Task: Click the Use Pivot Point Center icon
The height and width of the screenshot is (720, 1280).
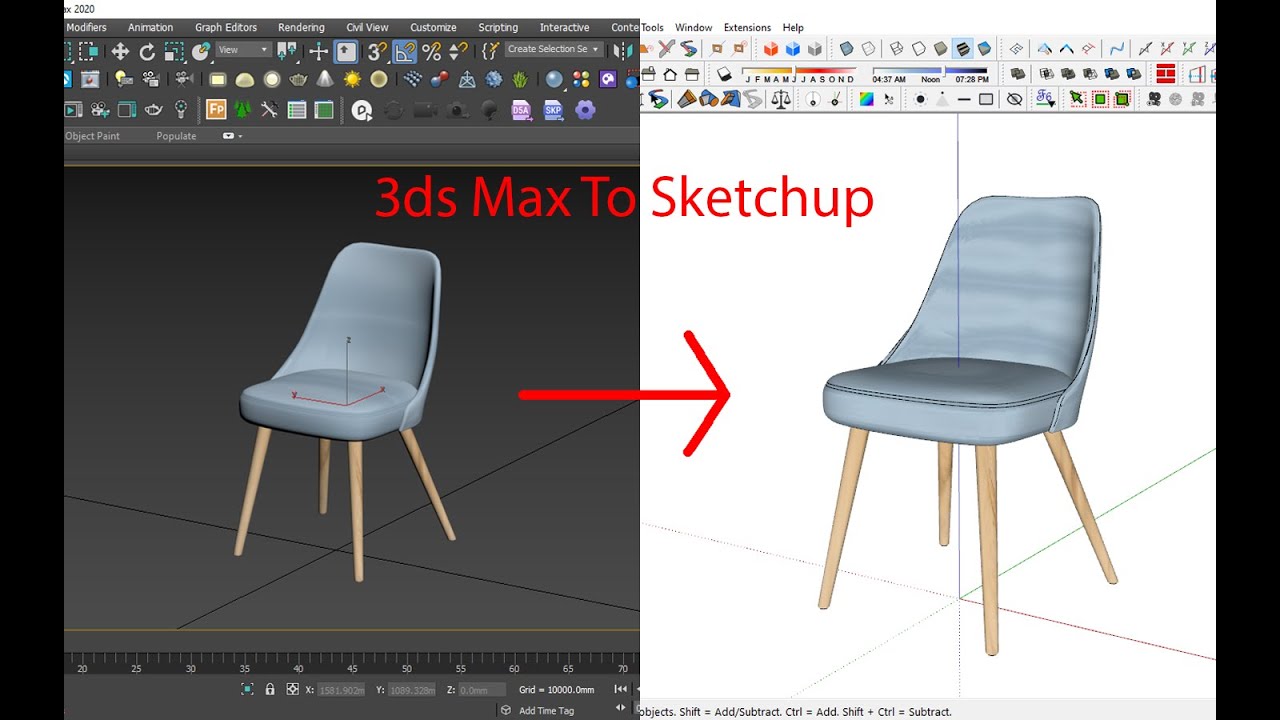Action: coord(288,50)
